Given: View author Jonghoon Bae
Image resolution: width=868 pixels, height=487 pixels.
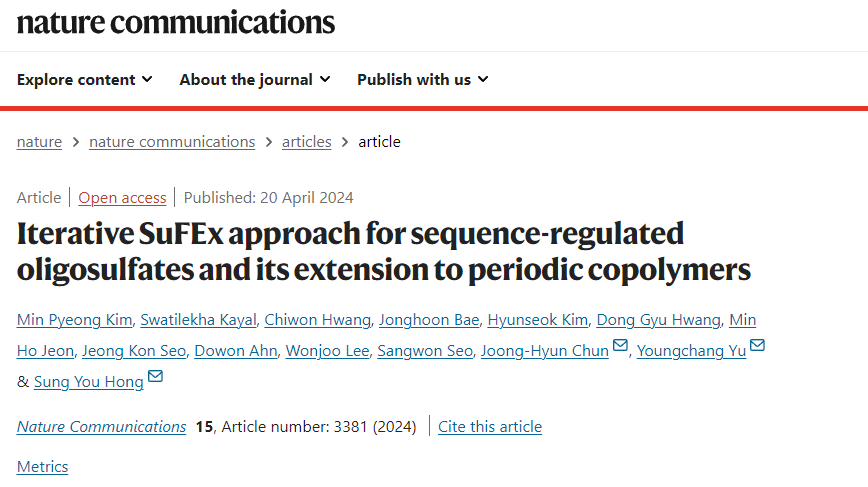Looking at the screenshot, I should click(429, 320).
